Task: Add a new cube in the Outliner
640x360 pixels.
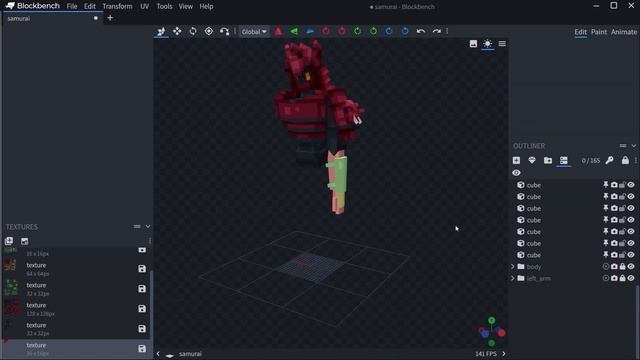Action: coord(516,160)
